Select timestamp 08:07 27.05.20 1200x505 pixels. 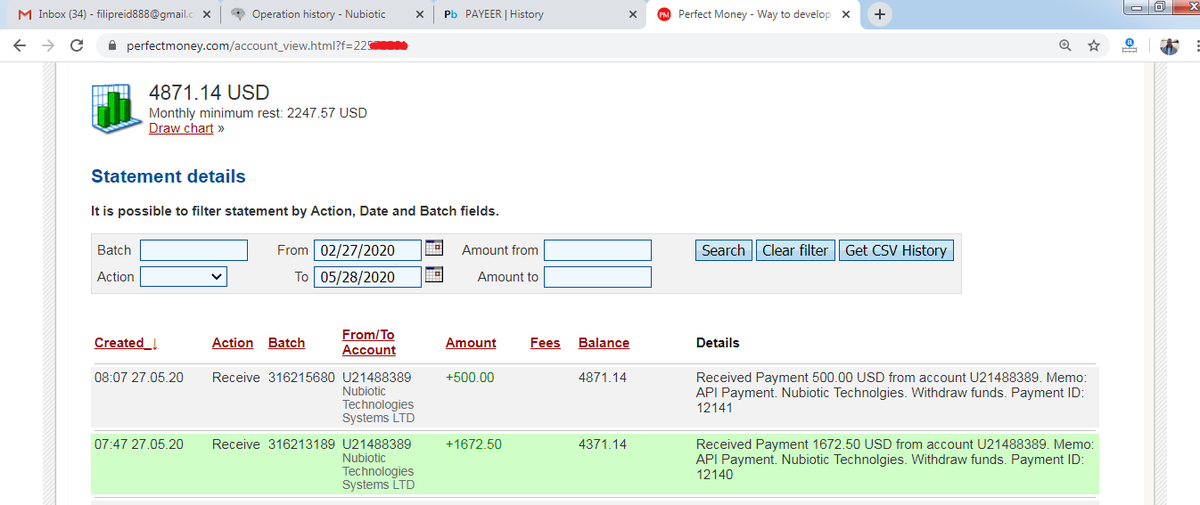138,378
